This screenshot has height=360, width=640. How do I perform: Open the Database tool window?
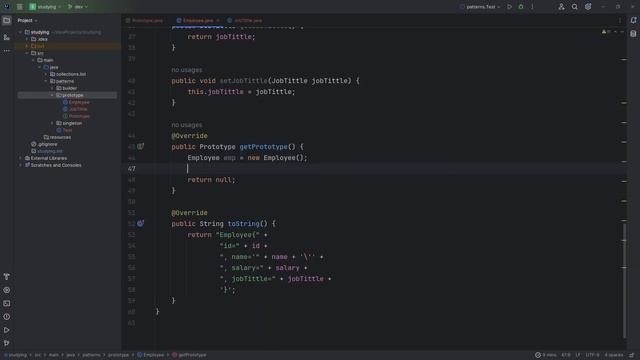click(x=633, y=34)
